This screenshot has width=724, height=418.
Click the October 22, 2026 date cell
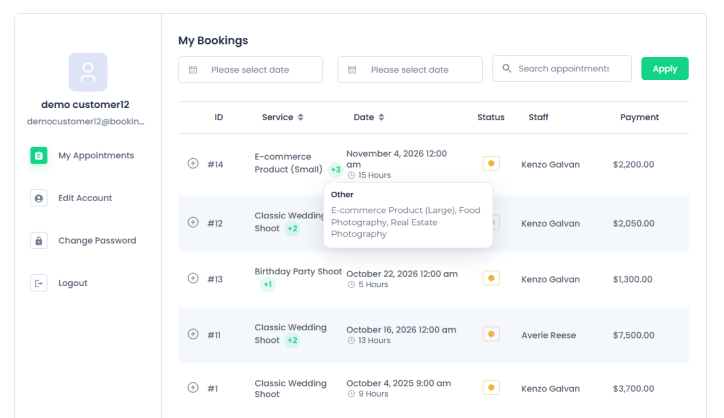(x=402, y=274)
